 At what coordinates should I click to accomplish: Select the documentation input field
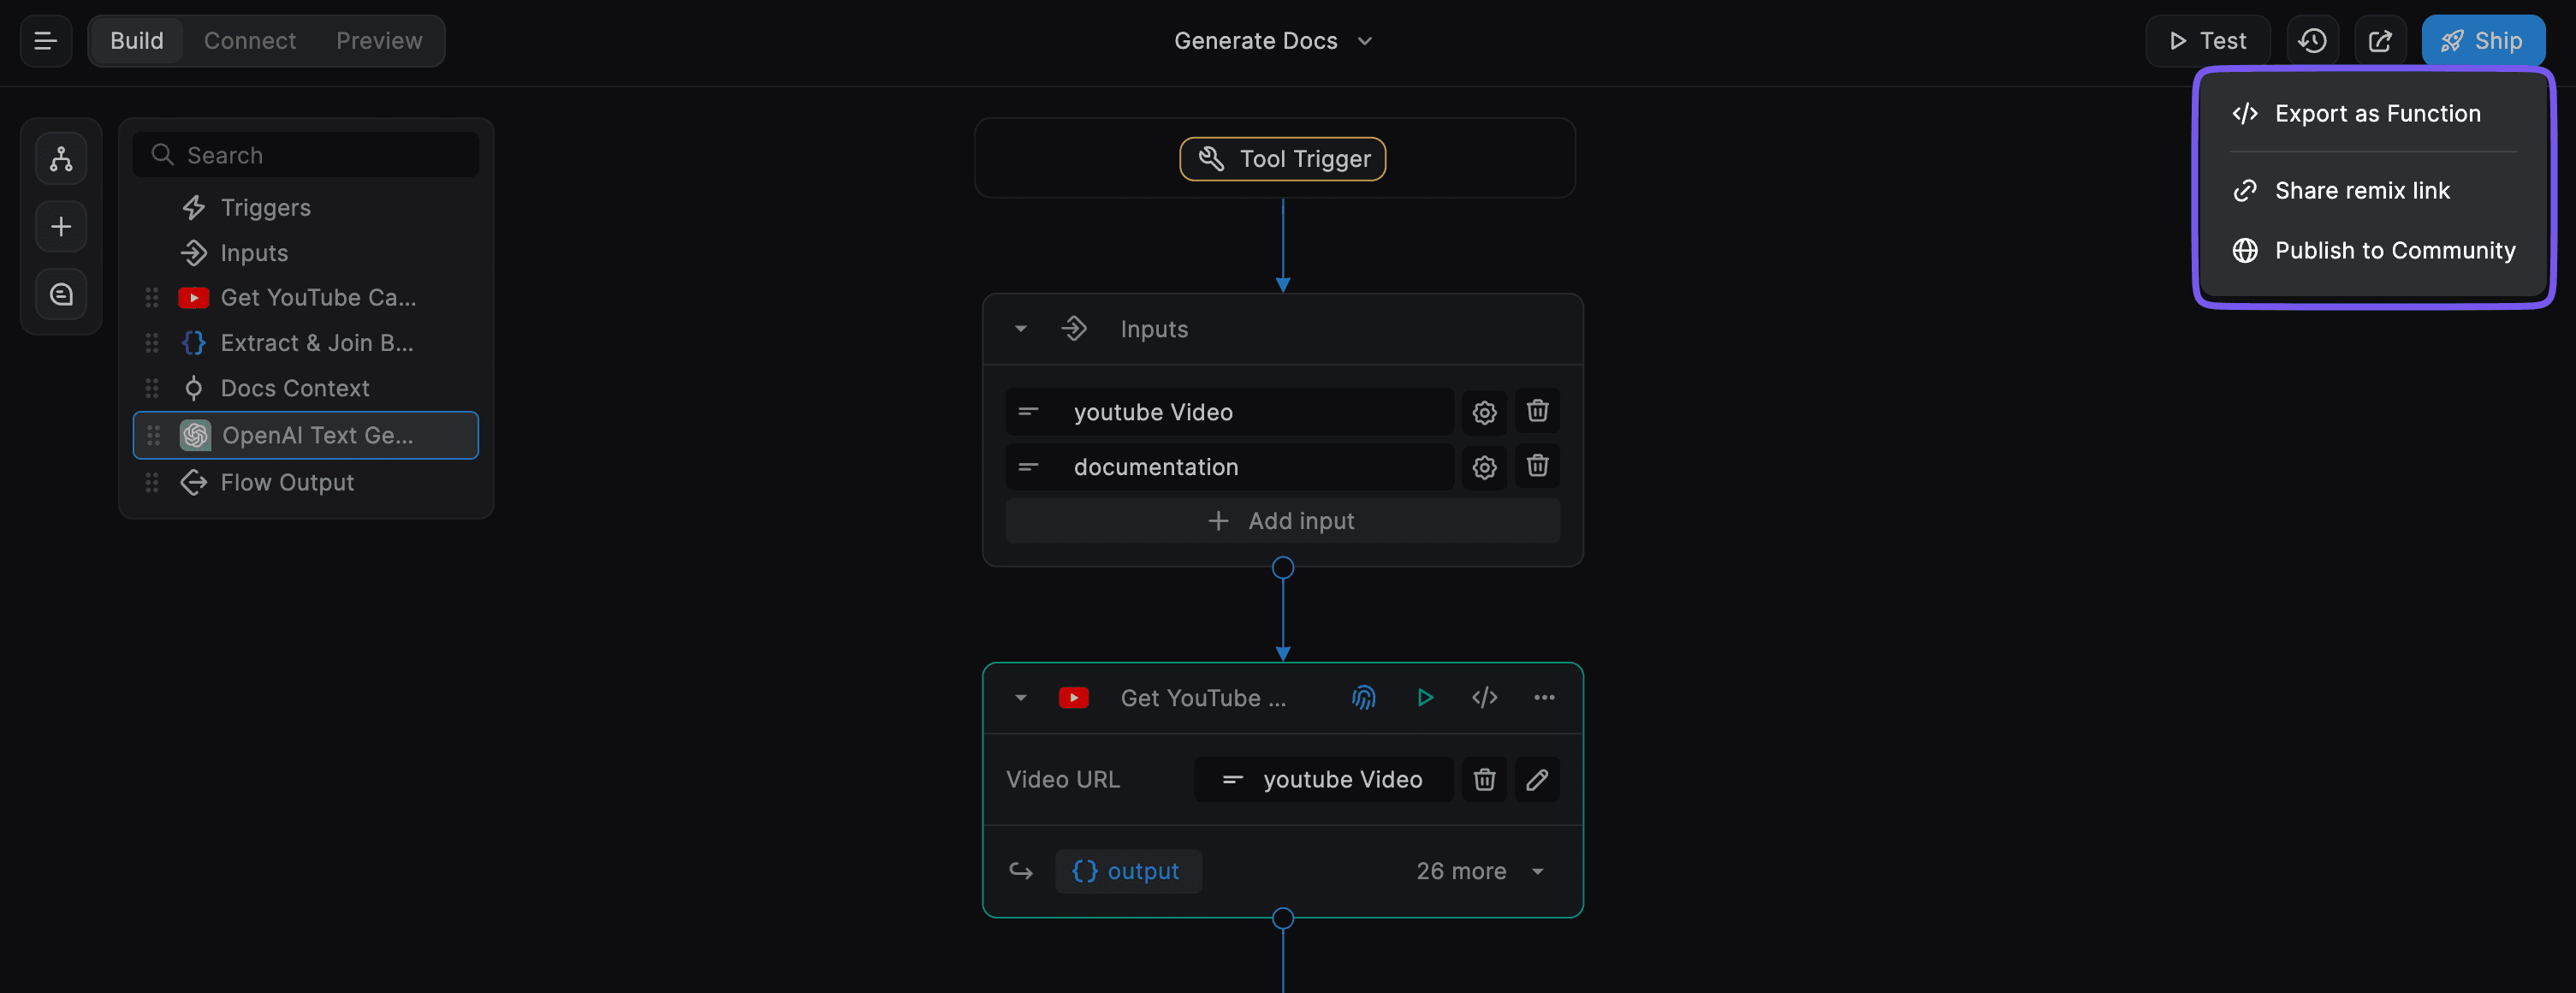pyautogui.click(x=1229, y=467)
